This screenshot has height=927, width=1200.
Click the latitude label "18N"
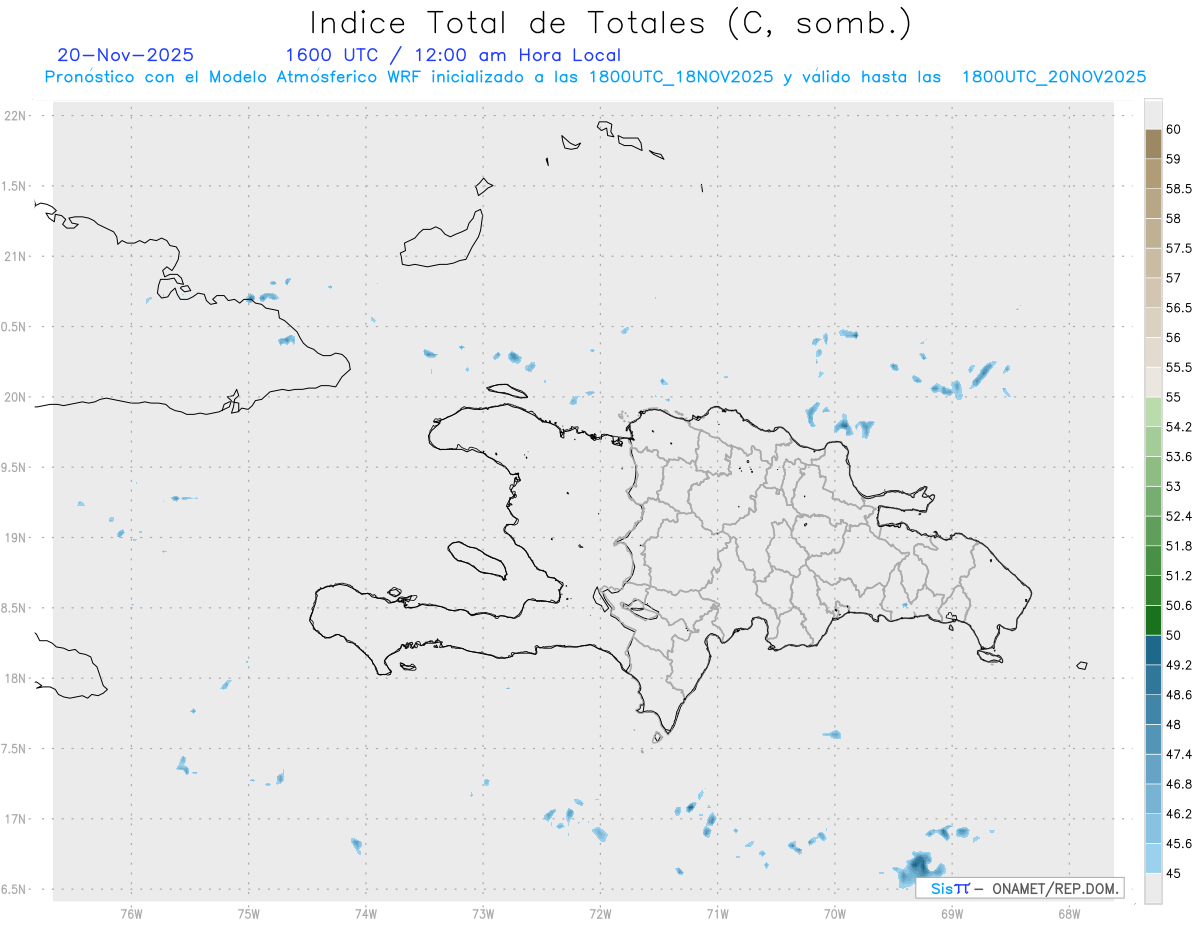tap(17, 678)
